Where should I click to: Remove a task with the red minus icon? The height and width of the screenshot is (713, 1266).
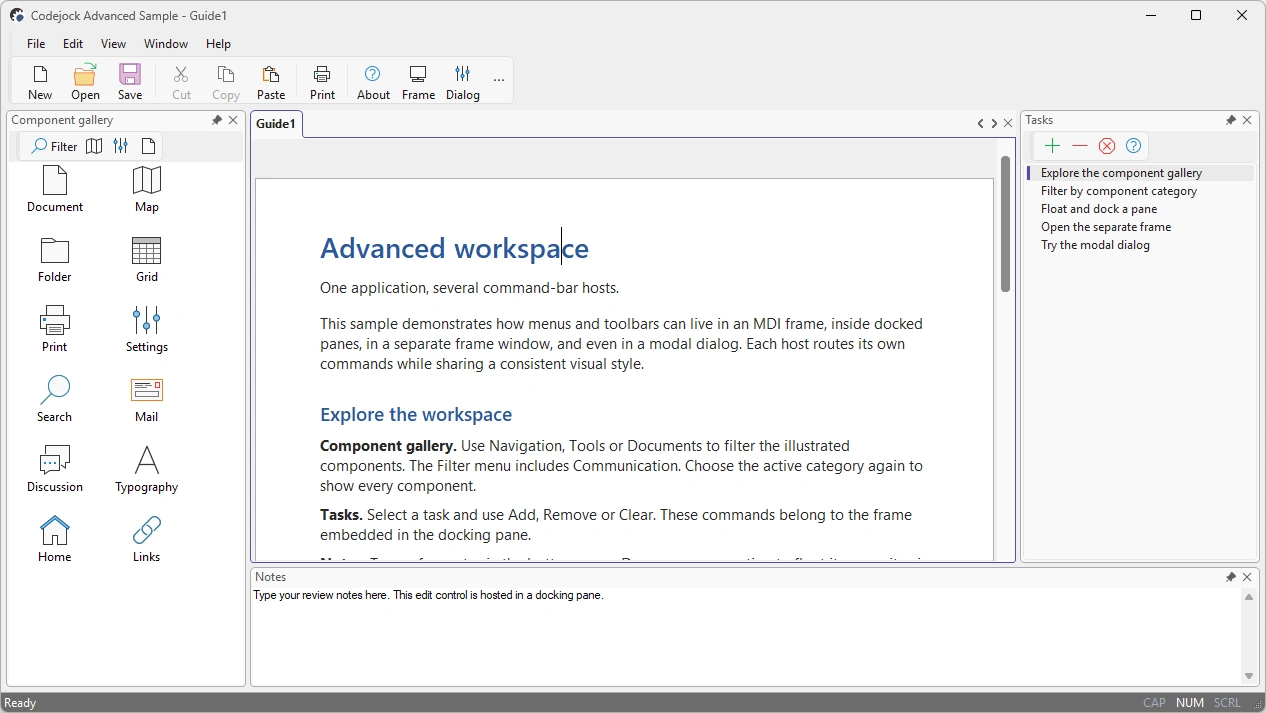[1079, 146]
